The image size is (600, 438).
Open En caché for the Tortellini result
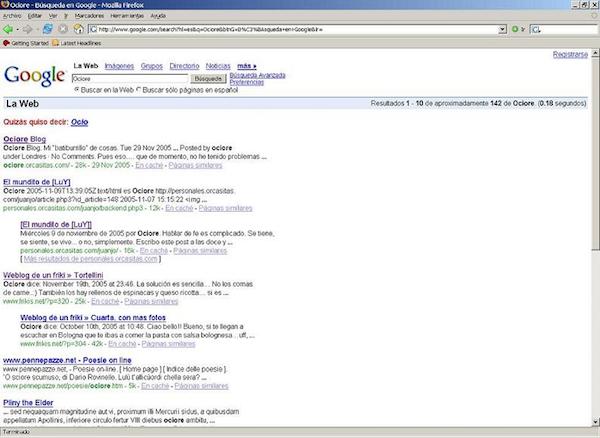pos(105,301)
